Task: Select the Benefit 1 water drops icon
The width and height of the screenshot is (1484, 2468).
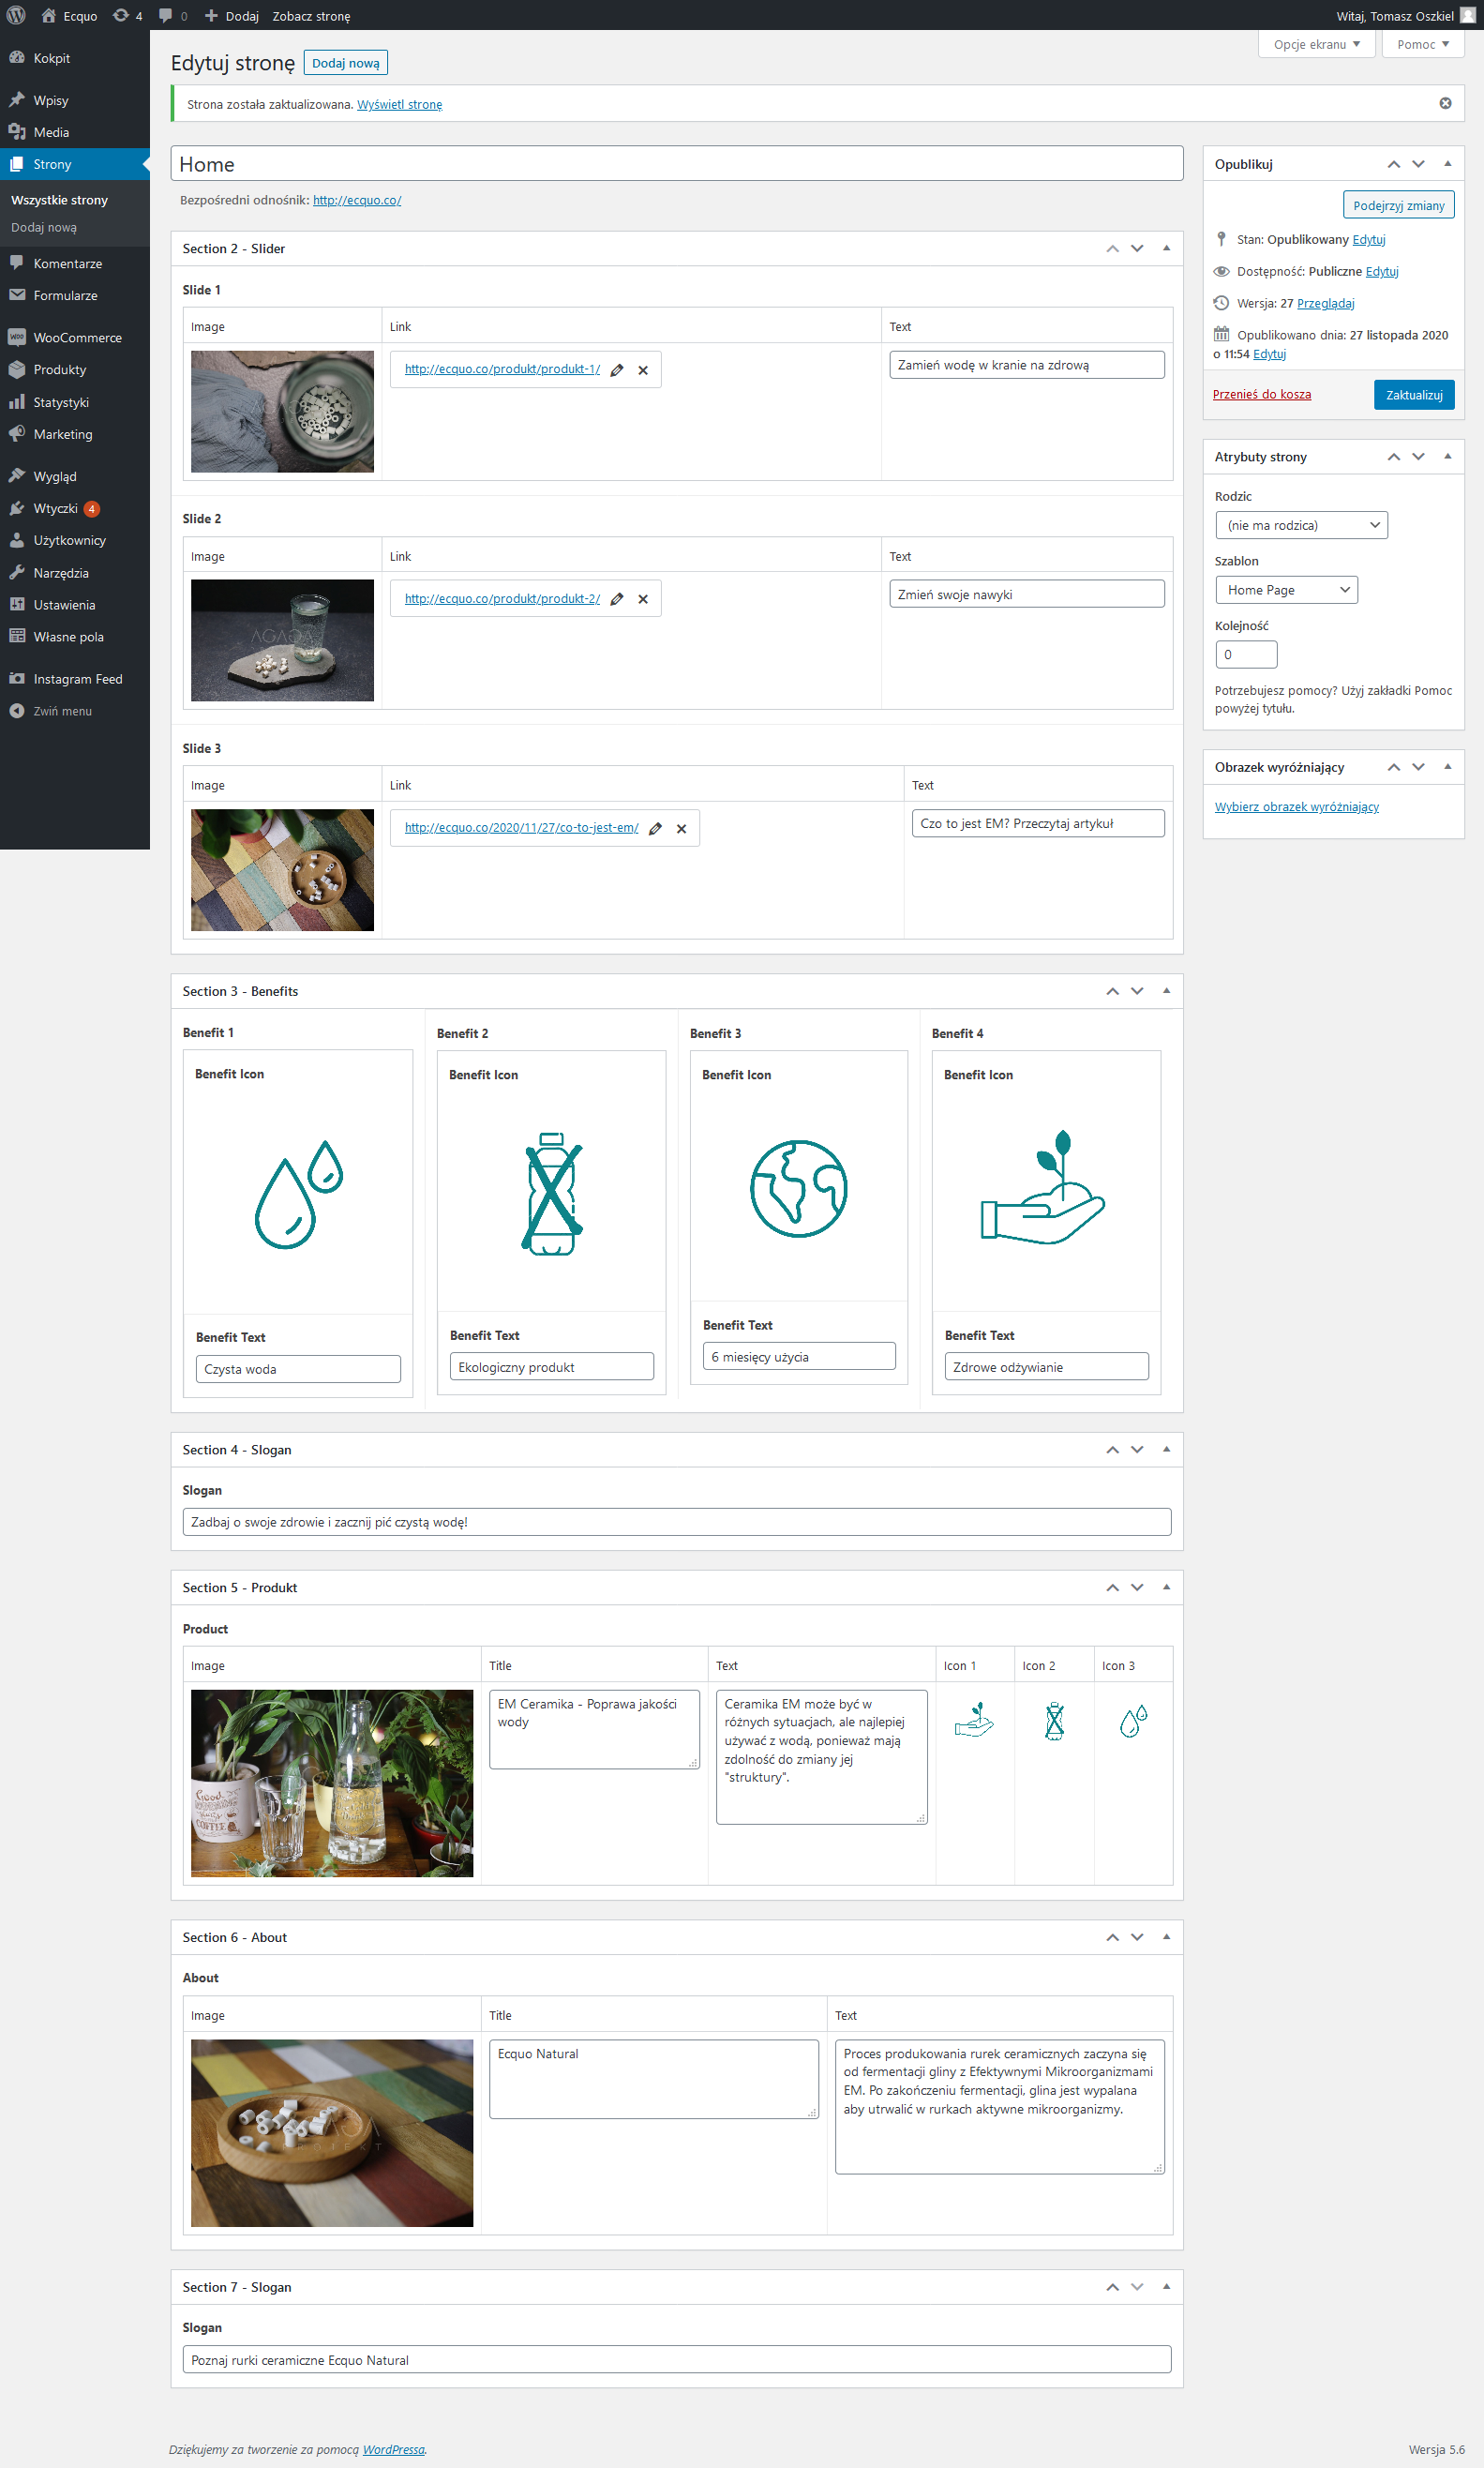Action: tap(298, 1193)
